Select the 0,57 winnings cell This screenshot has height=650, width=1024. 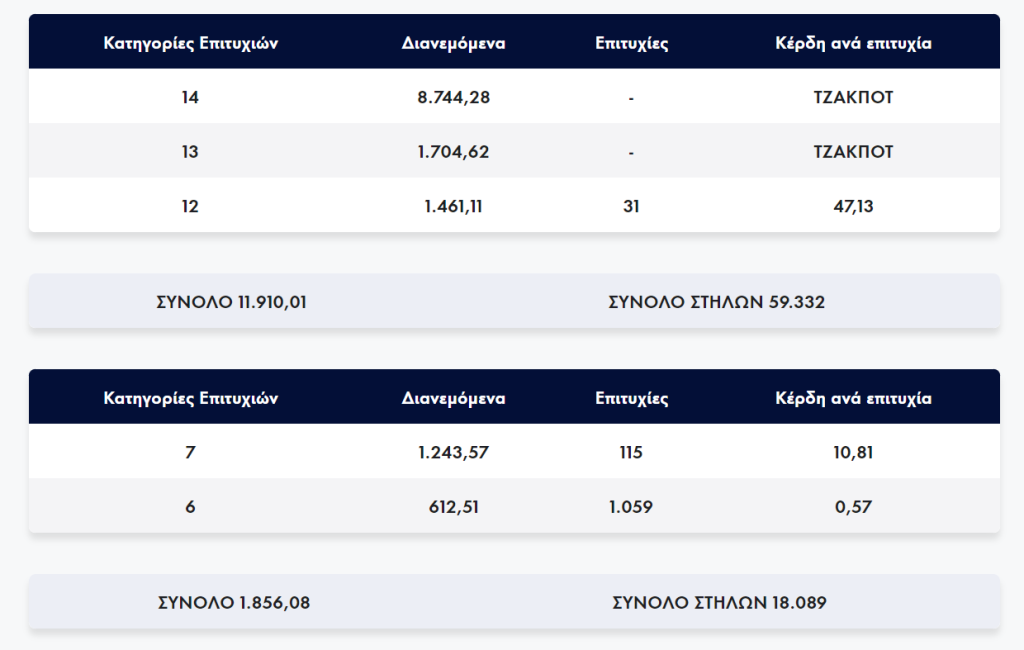(x=853, y=507)
